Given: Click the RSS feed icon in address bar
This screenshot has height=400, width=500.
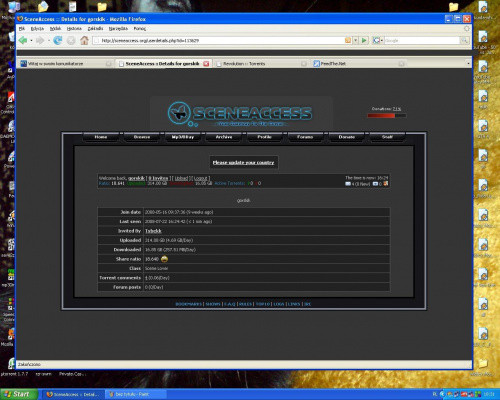Looking at the screenshot, I should click(348, 40).
